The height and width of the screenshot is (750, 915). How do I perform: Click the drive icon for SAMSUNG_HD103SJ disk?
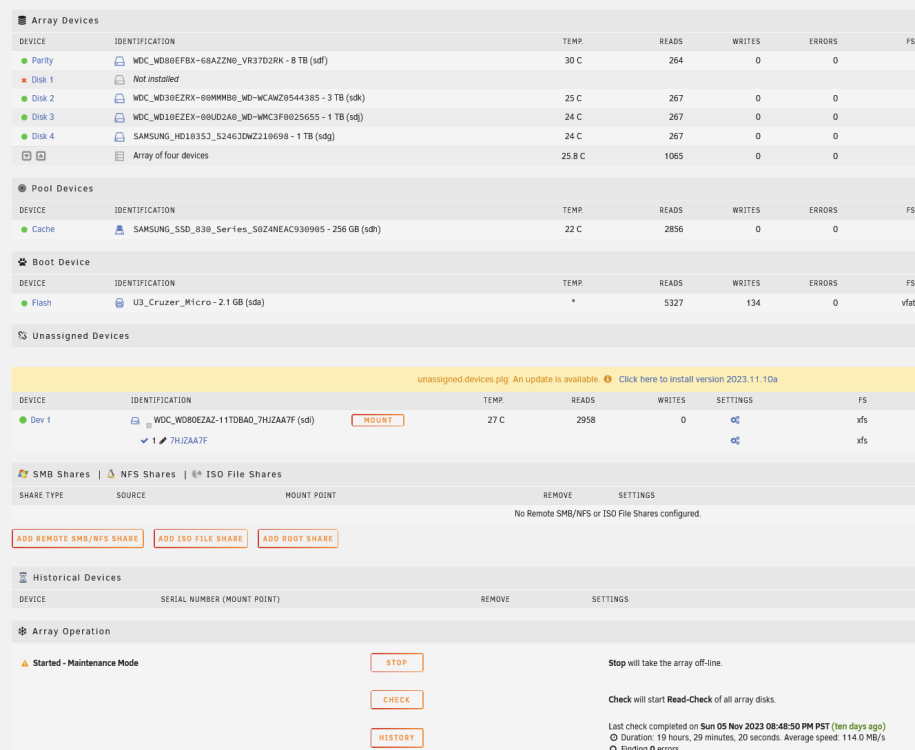pyautogui.click(x=120, y=137)
